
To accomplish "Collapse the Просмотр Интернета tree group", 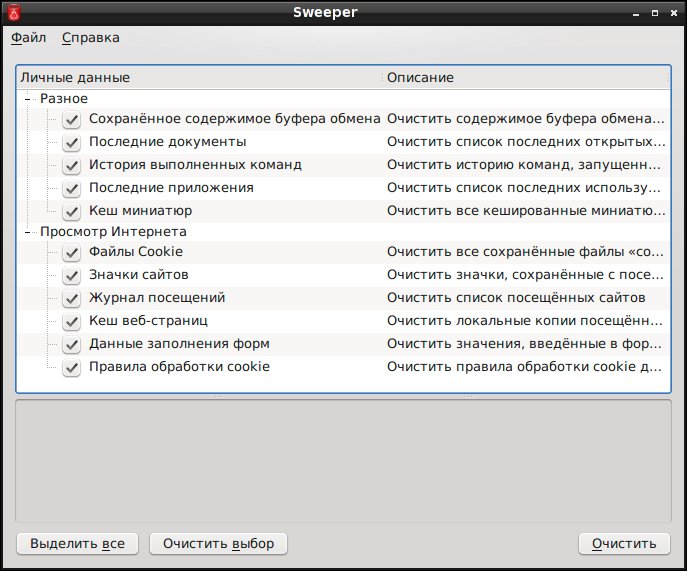I will pos(28,232).
